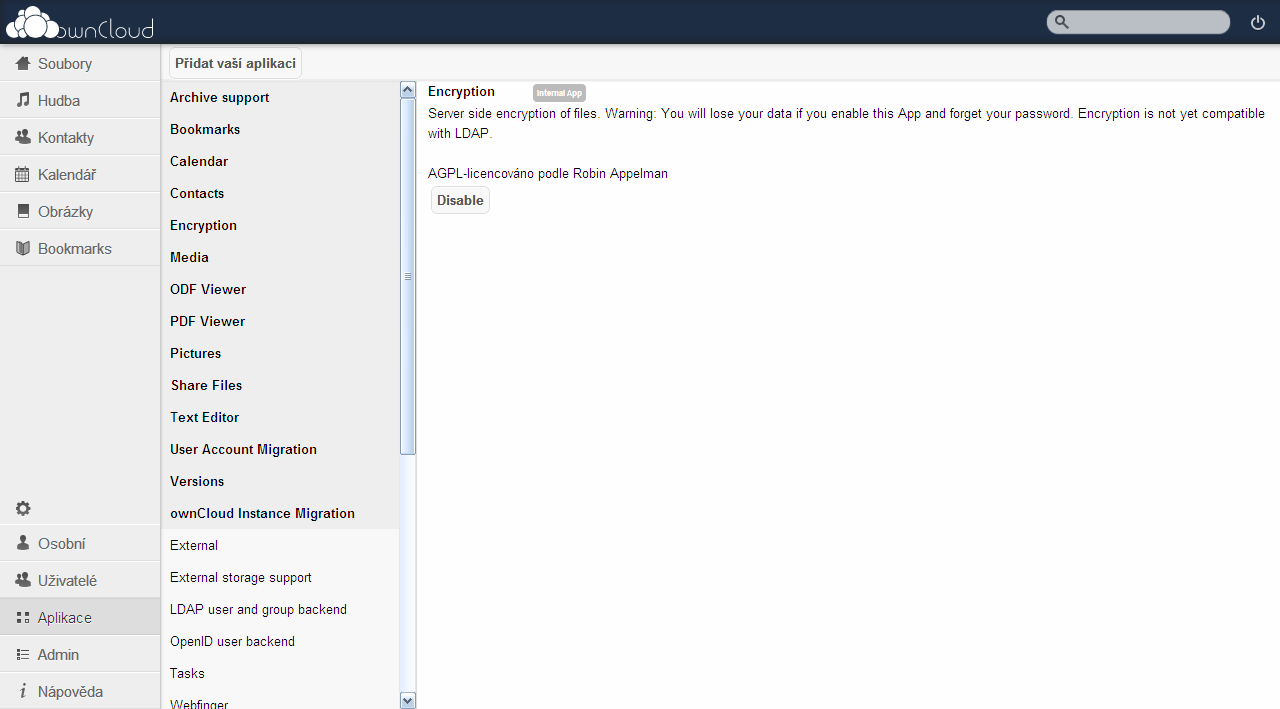
Task: Select Encryption in the app list
Action: click(x=280, y=225)
